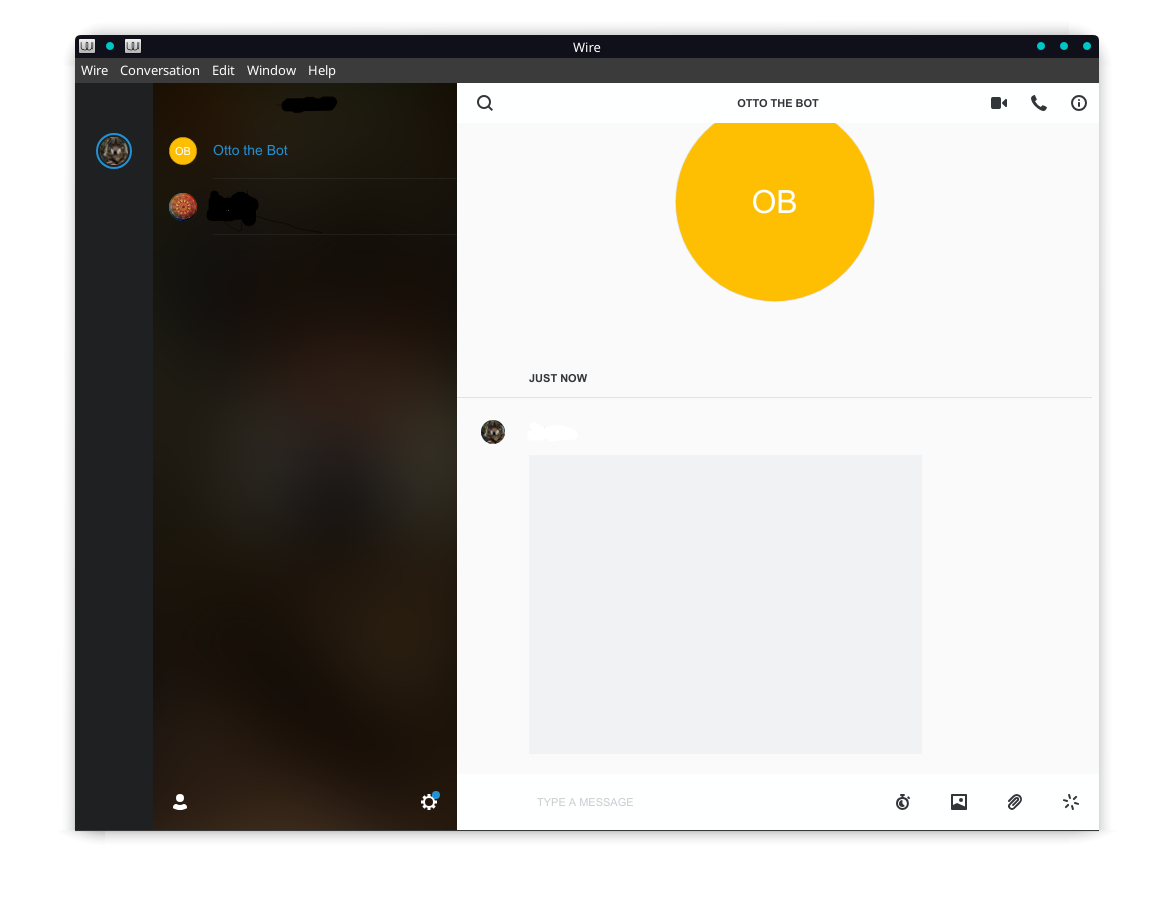Open preferences via the gear icon
The image size is (1174, 916).
[x=428, y=802]
